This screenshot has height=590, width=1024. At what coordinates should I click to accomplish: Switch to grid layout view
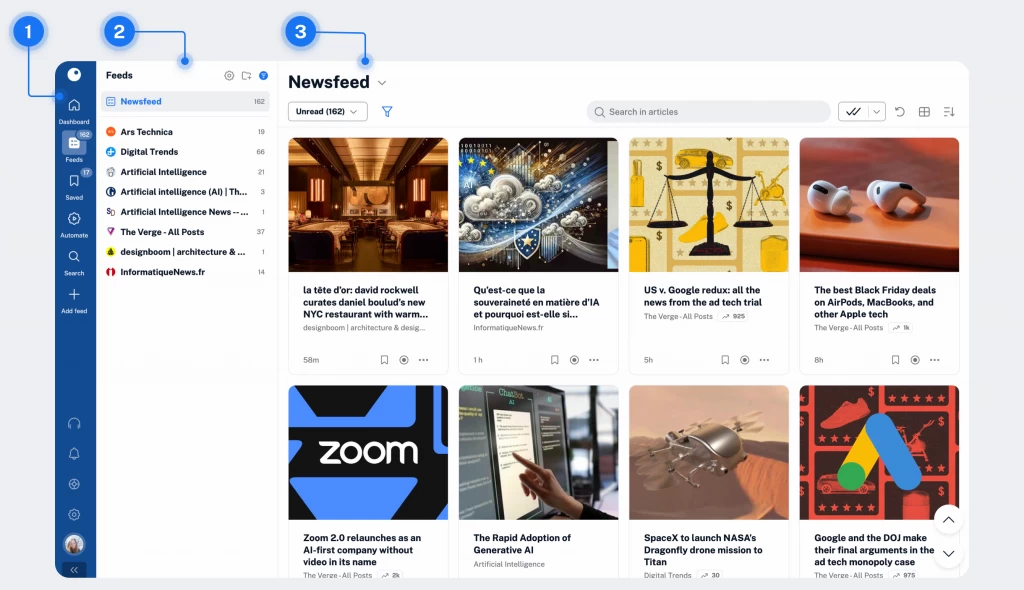(x=925, y=111)
